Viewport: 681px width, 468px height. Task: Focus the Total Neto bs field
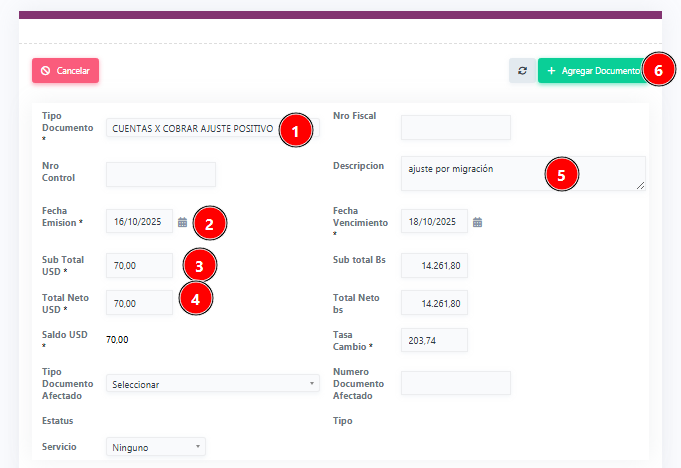[x=434, y=303]
